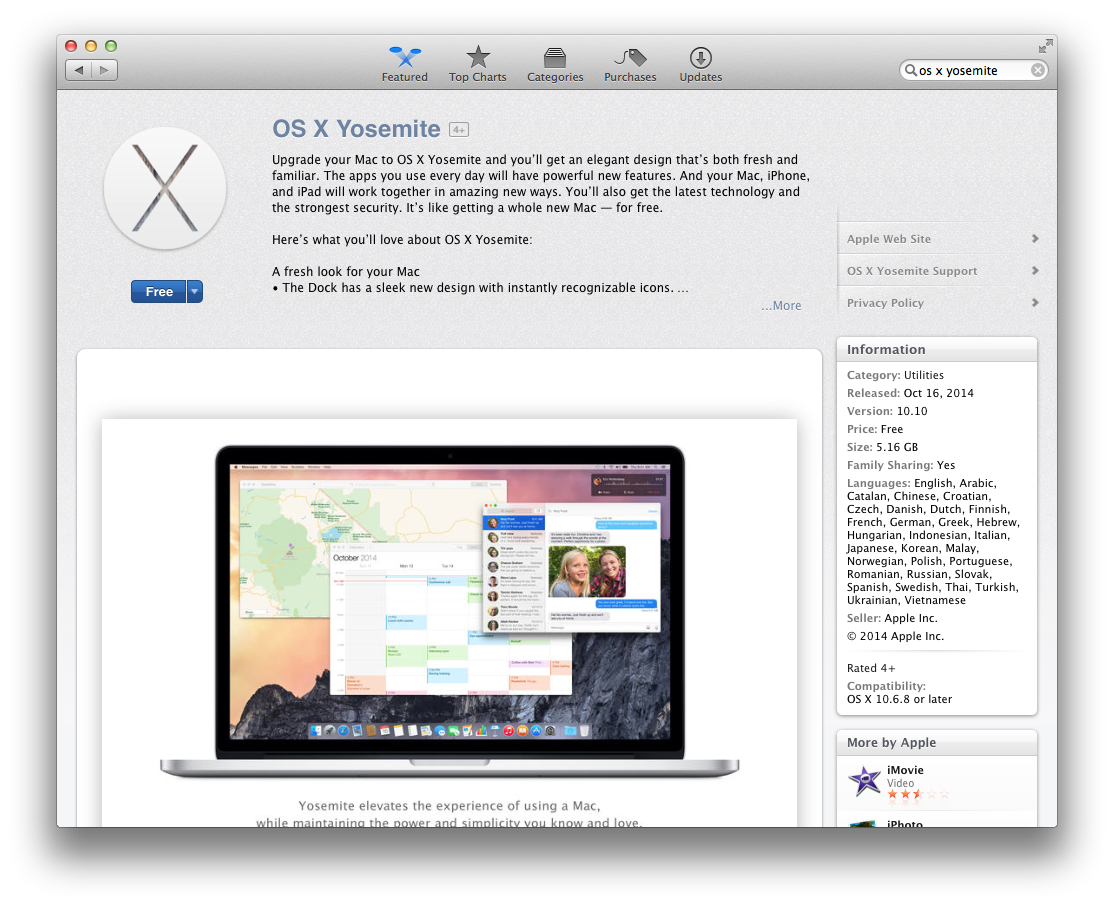Click the 'Category: Utilities' text

[895, 375]
